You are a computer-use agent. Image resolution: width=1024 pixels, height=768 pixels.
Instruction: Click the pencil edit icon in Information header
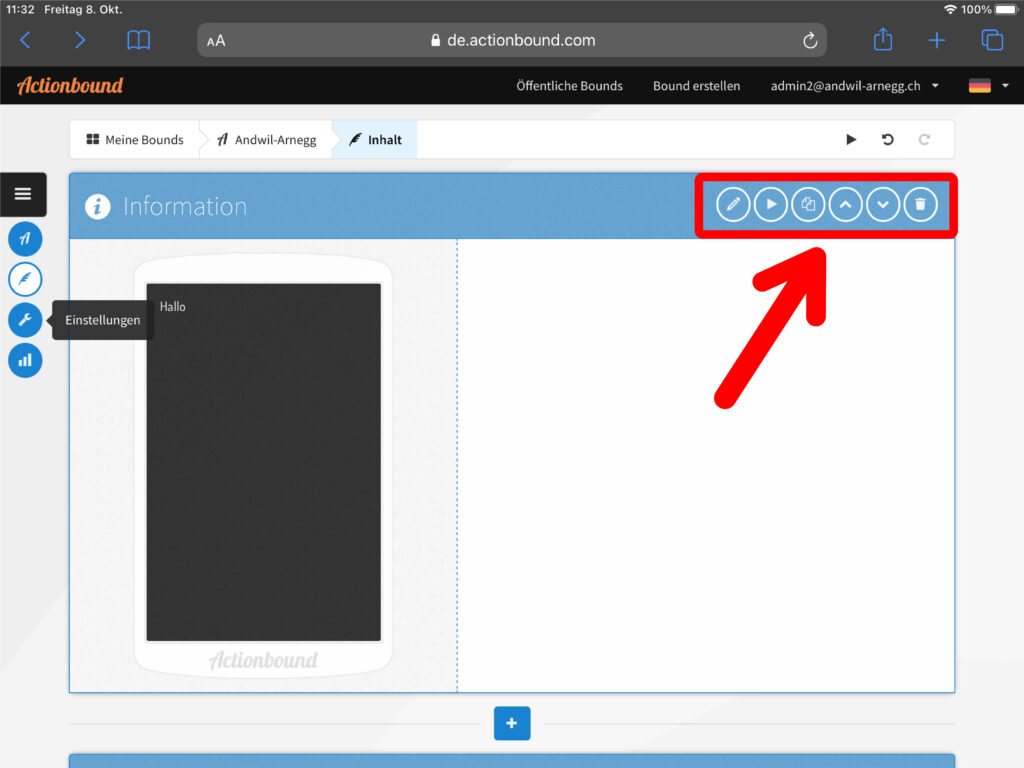point(733,205)
